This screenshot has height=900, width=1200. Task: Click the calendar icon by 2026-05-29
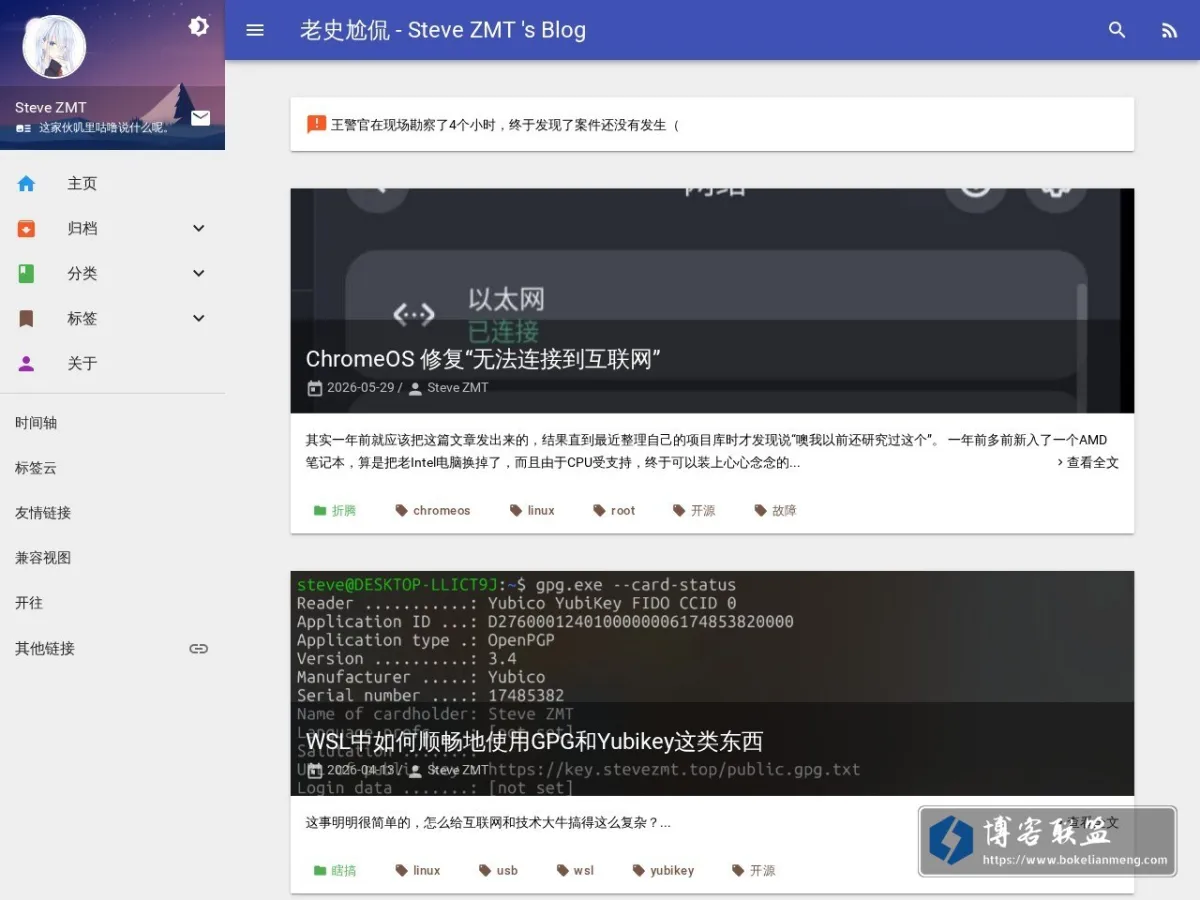(x=314, y=388)
